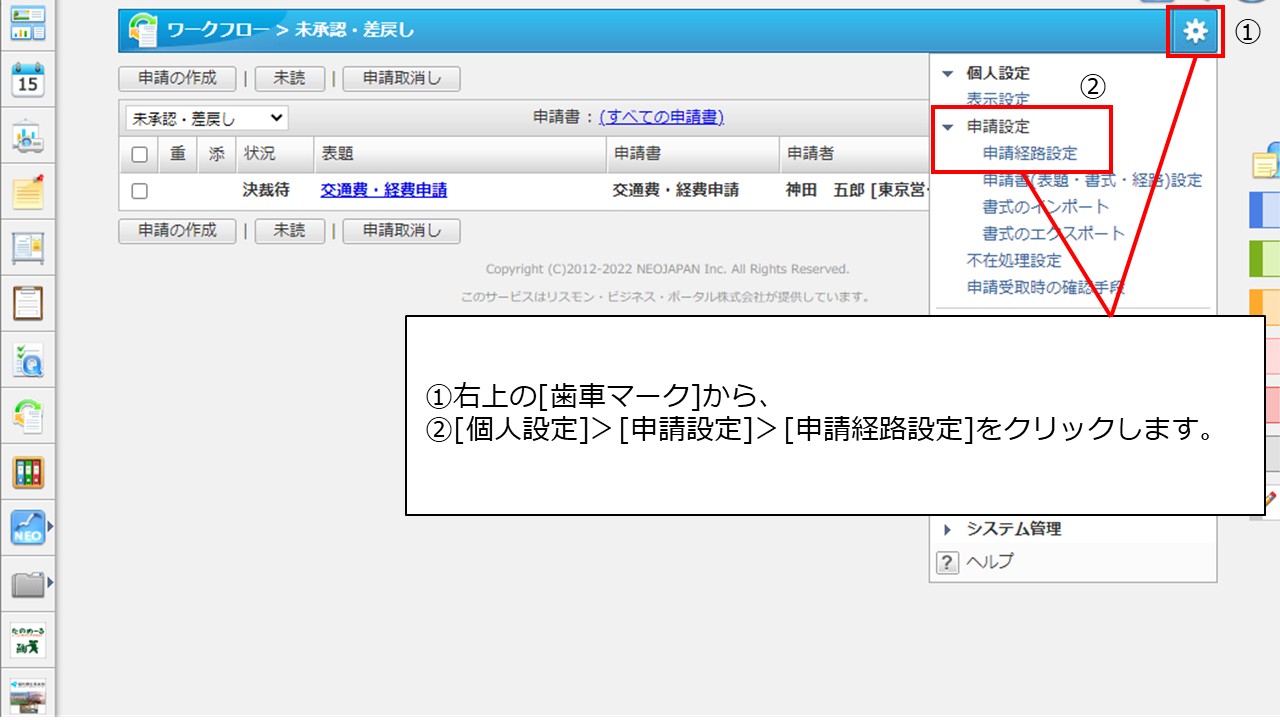Click the gray folder icon in sidebar
This screenshot has width=1280, height=720.
28,584
